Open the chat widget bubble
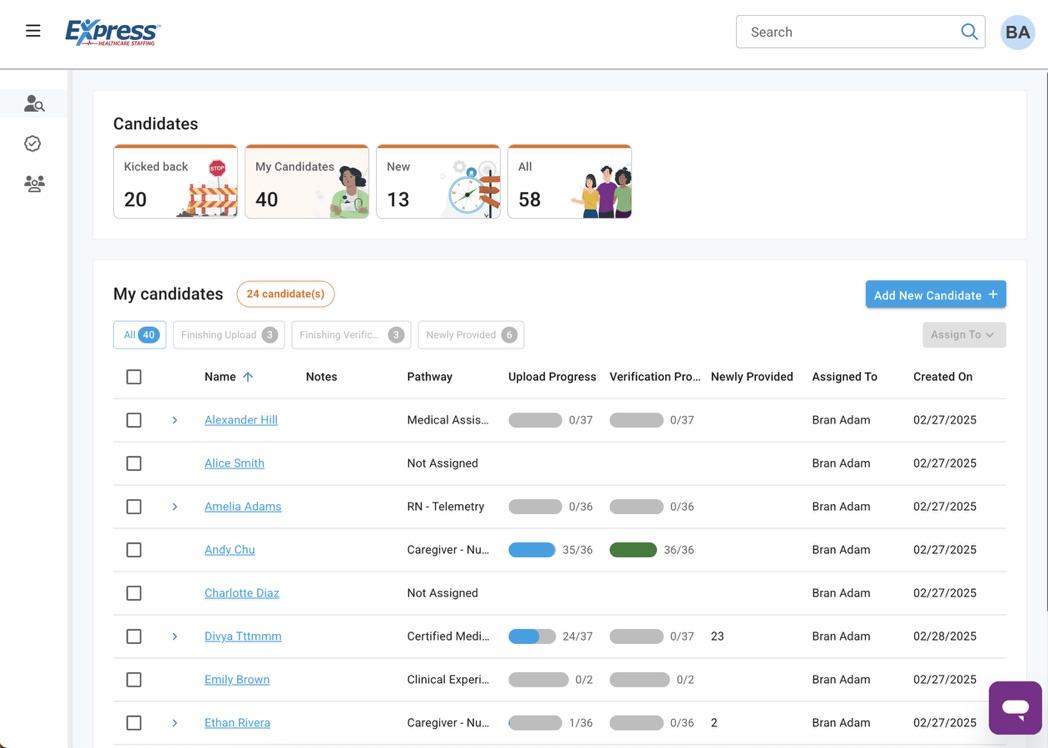 [x=1015, y=708]
